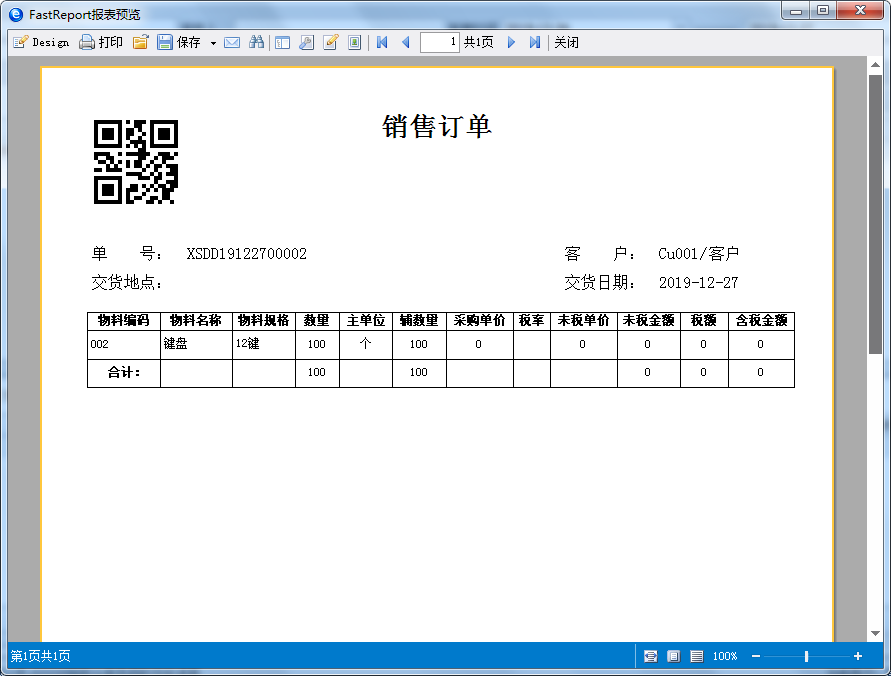Screen dimensions: 891x676
Task: Click the 合计 totals row label
Action: (124, 373)
